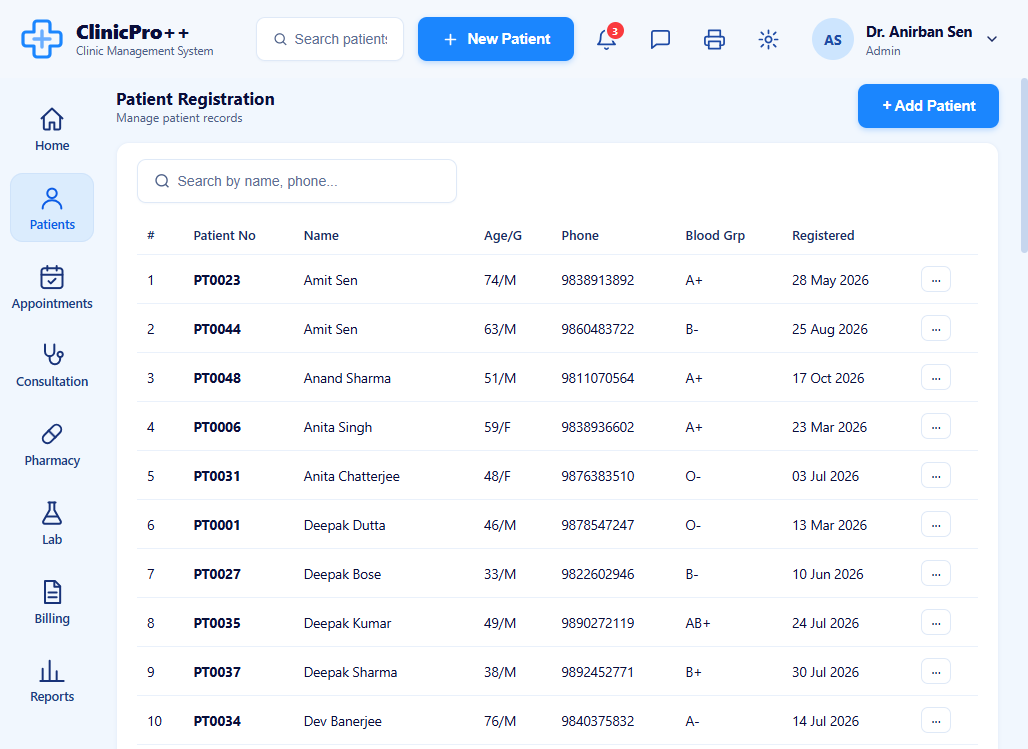Viewport: 1028px width, 749px height.
Task: Open actions menu for Deepak Kumar
Action: click(936, 622)
